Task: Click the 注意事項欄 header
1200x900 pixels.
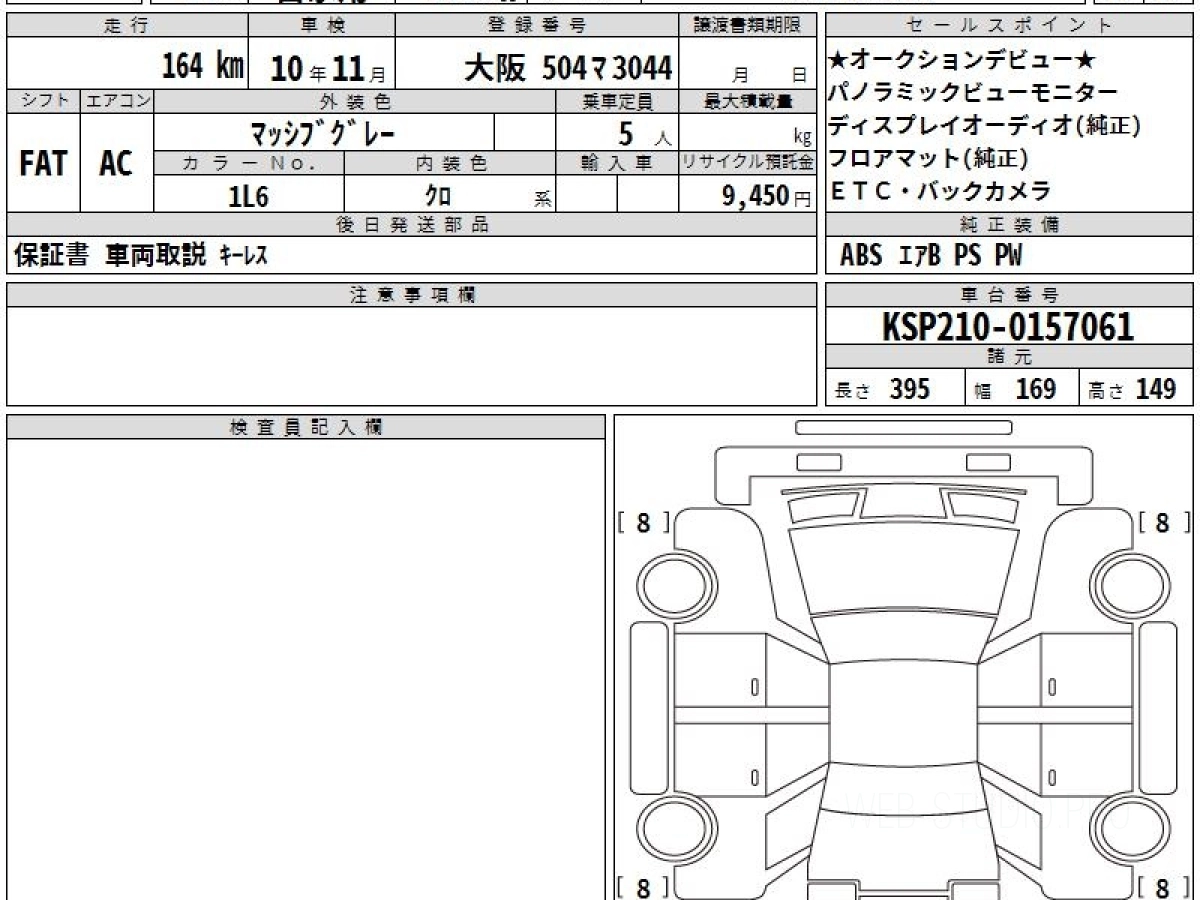Action: 411,294
